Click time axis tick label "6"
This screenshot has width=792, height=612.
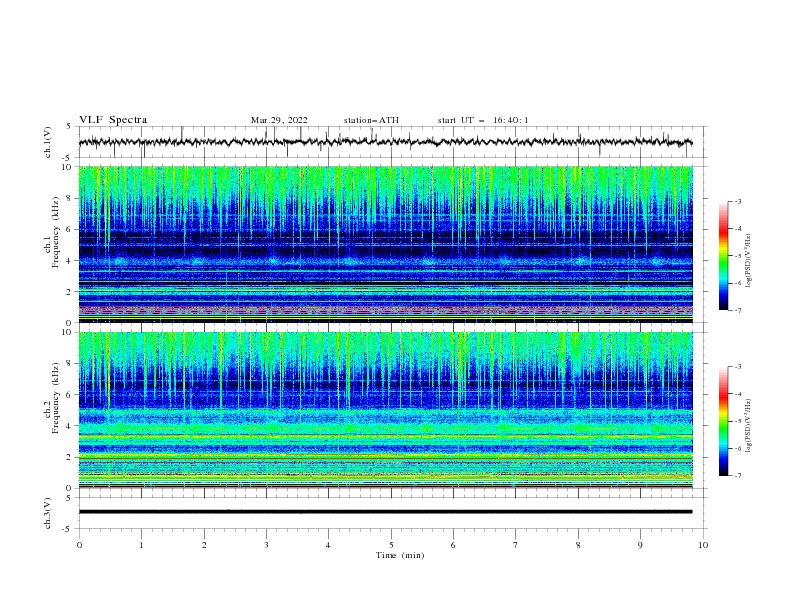pos(453,545)
